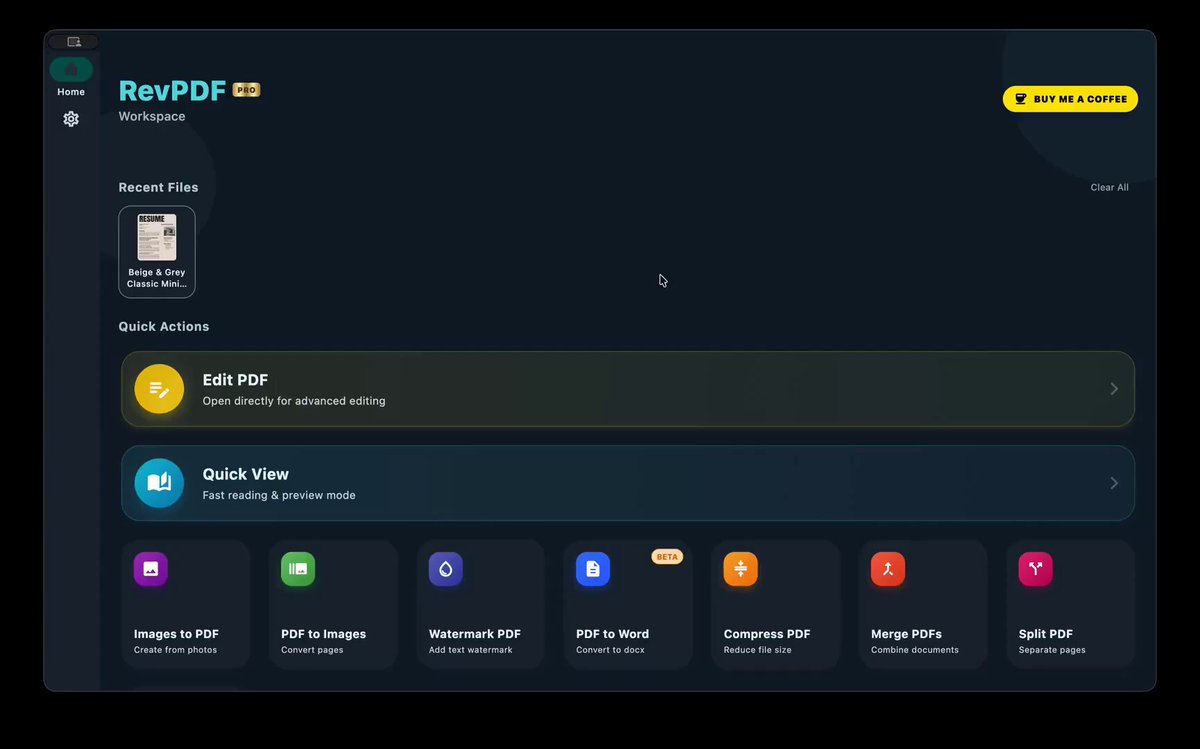Select the PDF to Word document icon
Viewport: 1200px width, 749px height.
click(x=593, y=569)
